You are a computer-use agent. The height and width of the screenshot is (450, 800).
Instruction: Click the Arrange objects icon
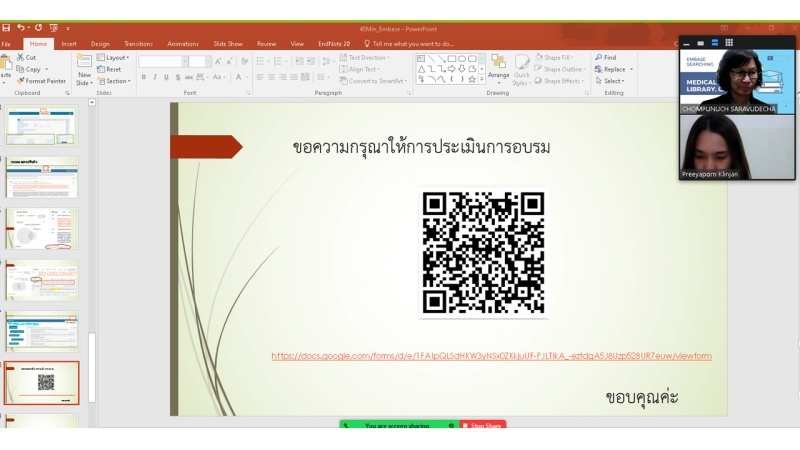tap(498, 66)
